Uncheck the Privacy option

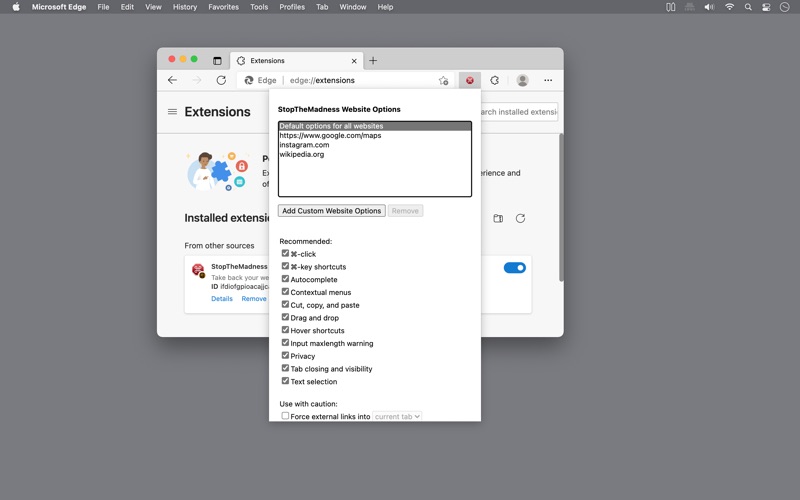click(285, 355)
